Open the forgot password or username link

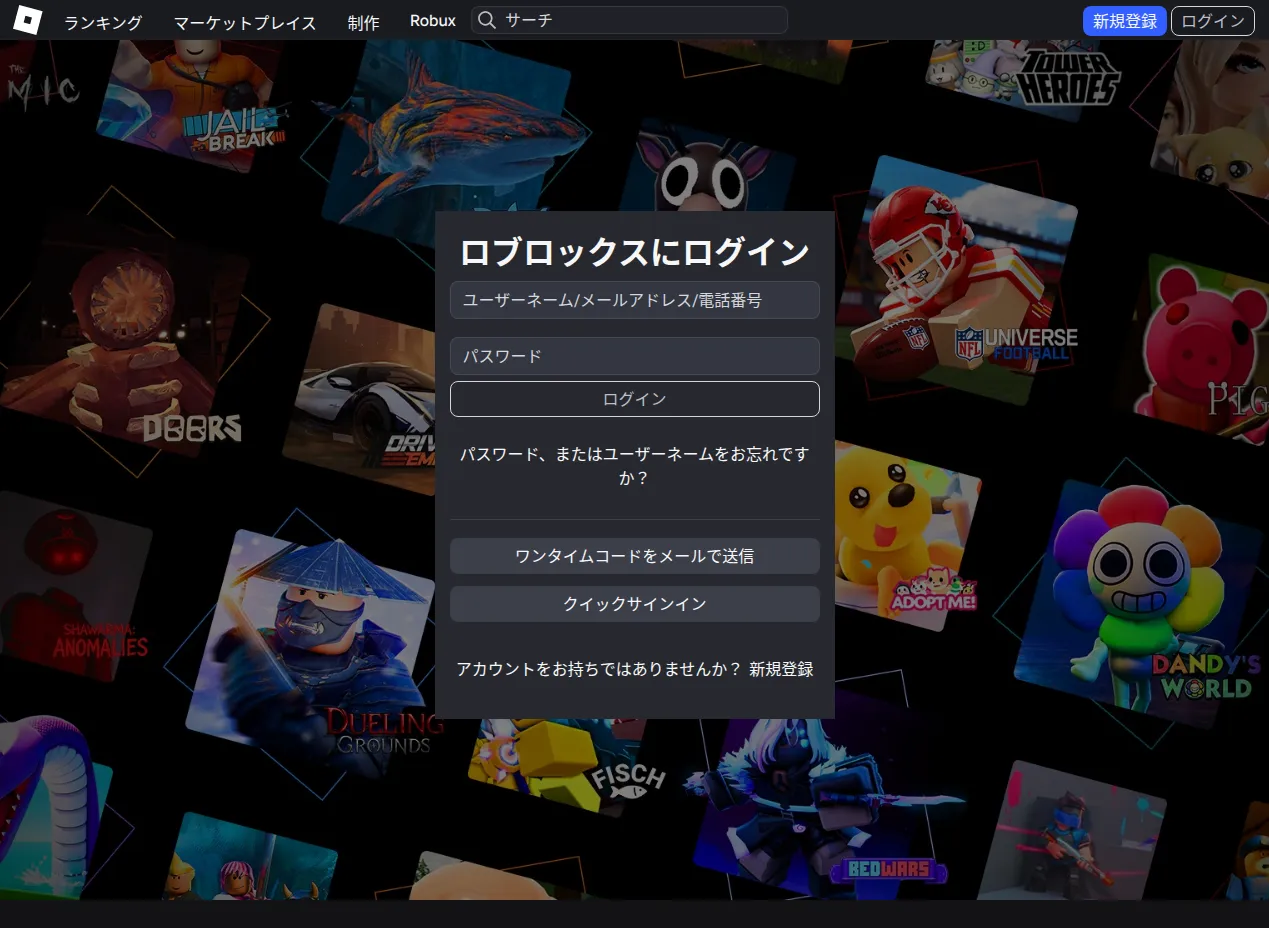(x=634, y=466)
